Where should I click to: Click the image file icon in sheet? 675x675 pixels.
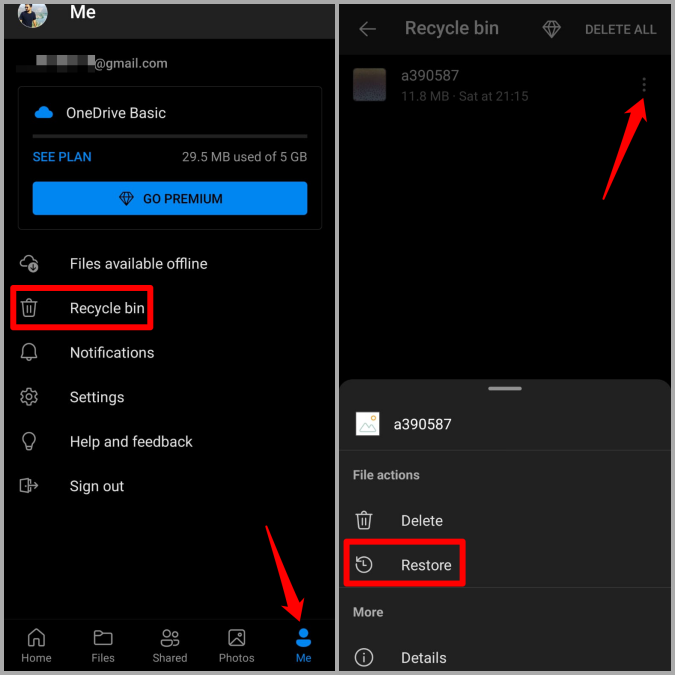click(368, 424)
